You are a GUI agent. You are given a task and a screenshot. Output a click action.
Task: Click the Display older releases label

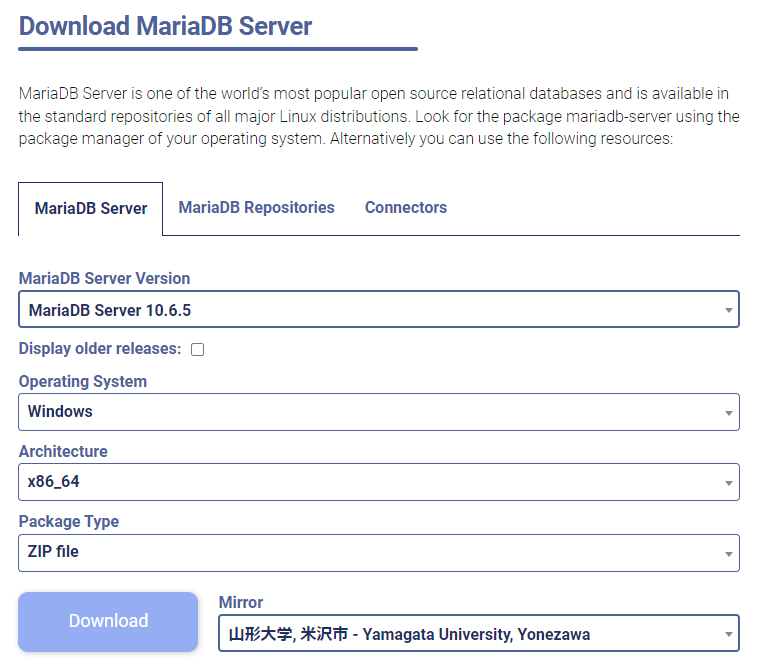[100, 348]
